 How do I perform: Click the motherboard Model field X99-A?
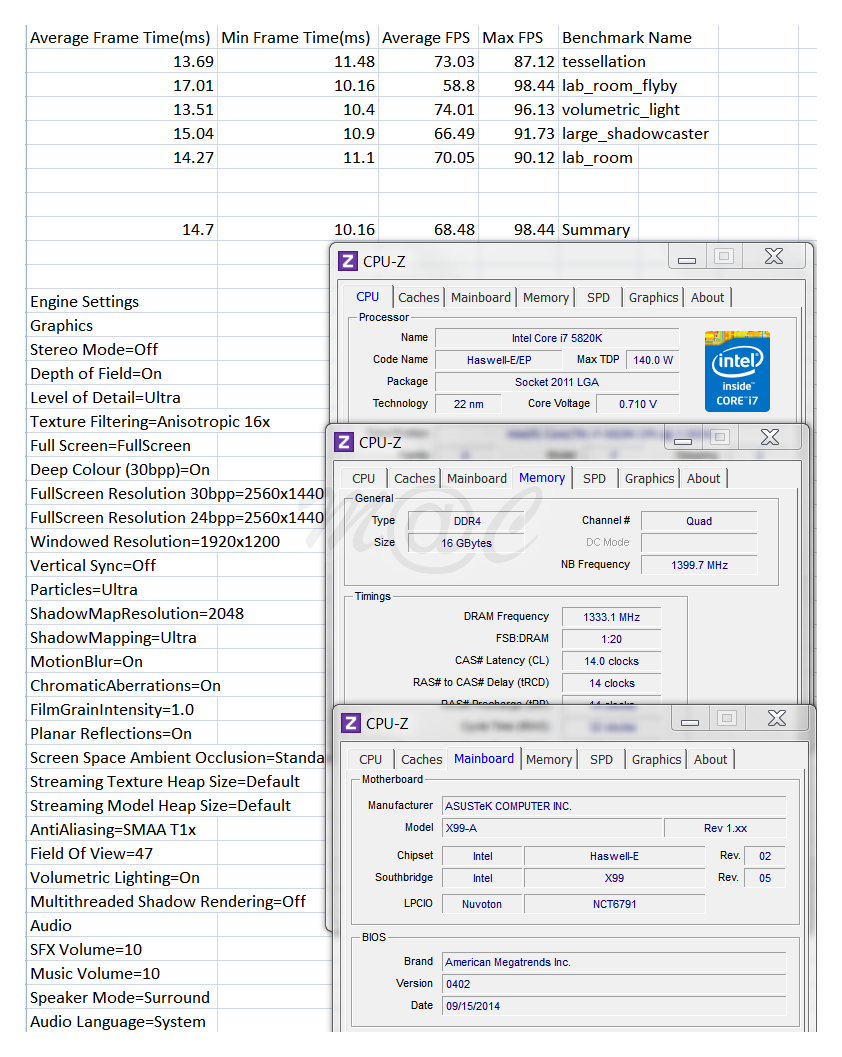pos(552,828)
